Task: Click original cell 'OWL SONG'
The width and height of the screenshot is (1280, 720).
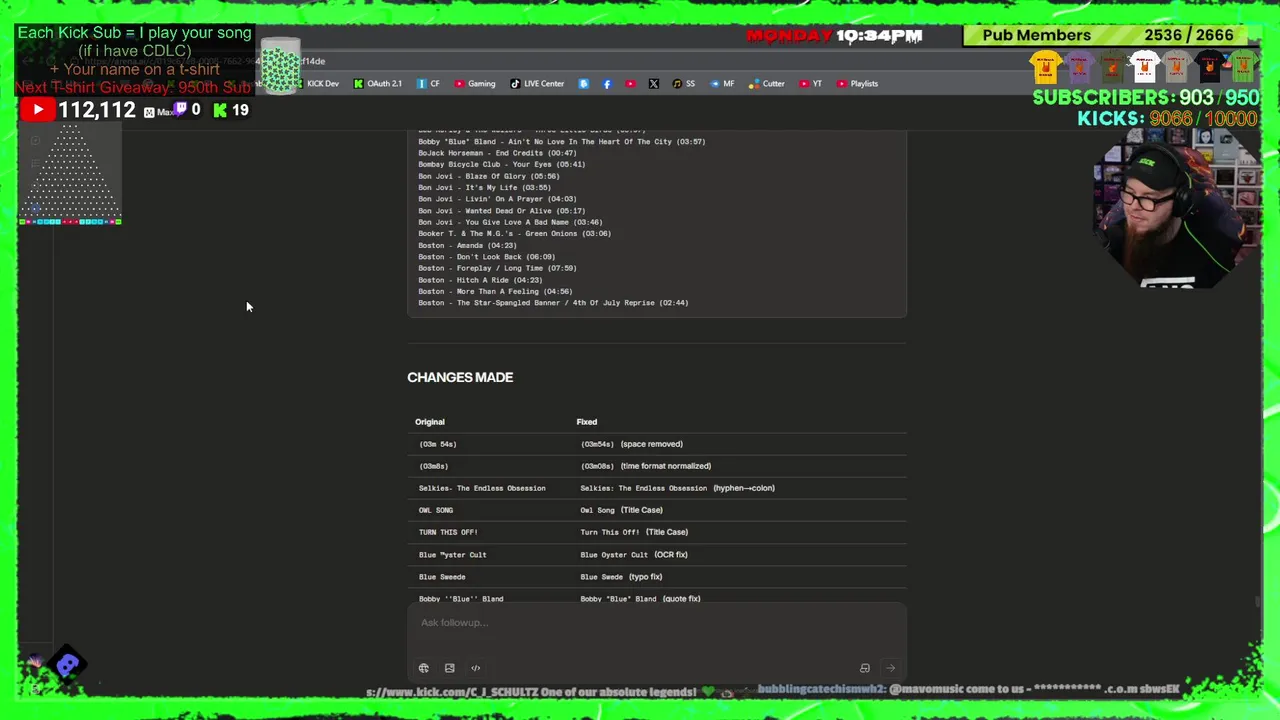Action: pos(436,510)
